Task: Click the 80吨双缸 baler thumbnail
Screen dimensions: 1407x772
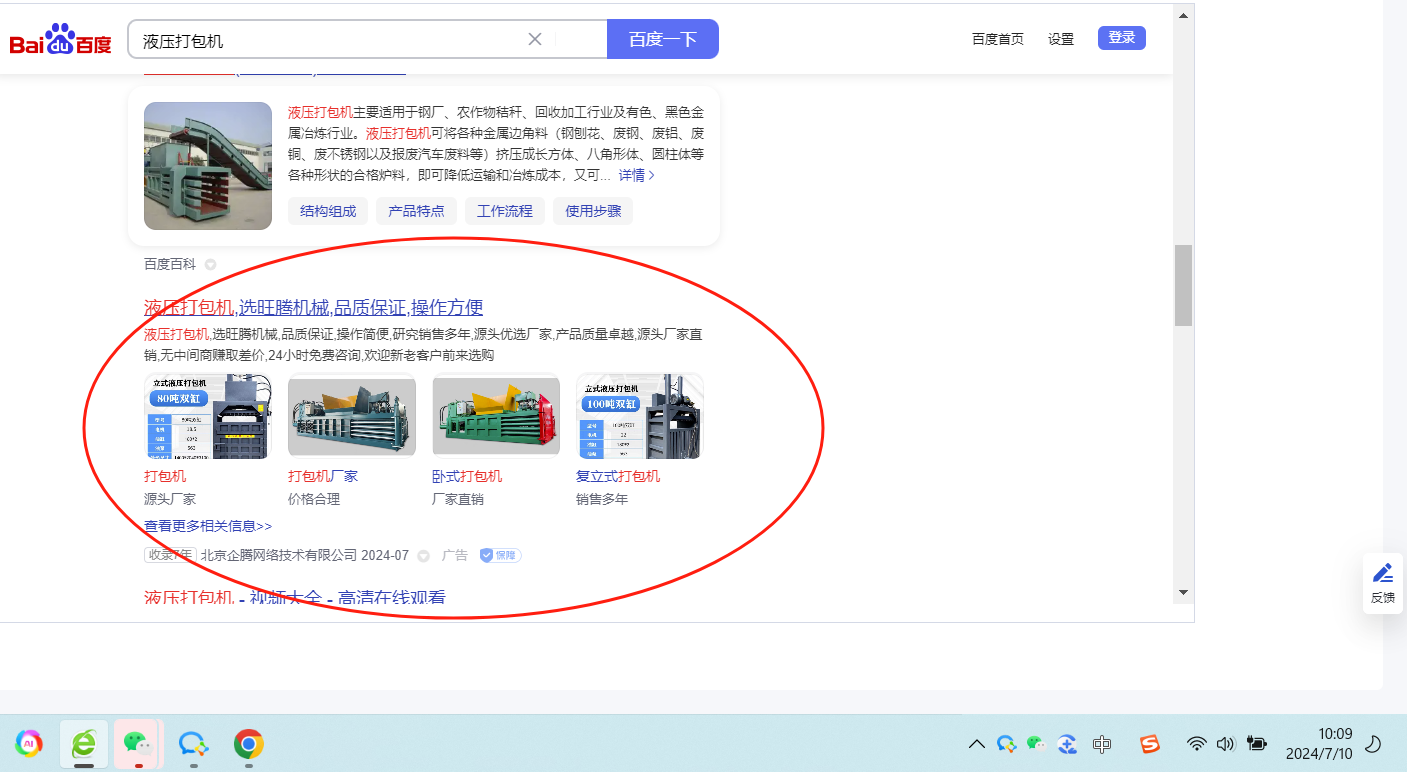Action: pos(208,416)
